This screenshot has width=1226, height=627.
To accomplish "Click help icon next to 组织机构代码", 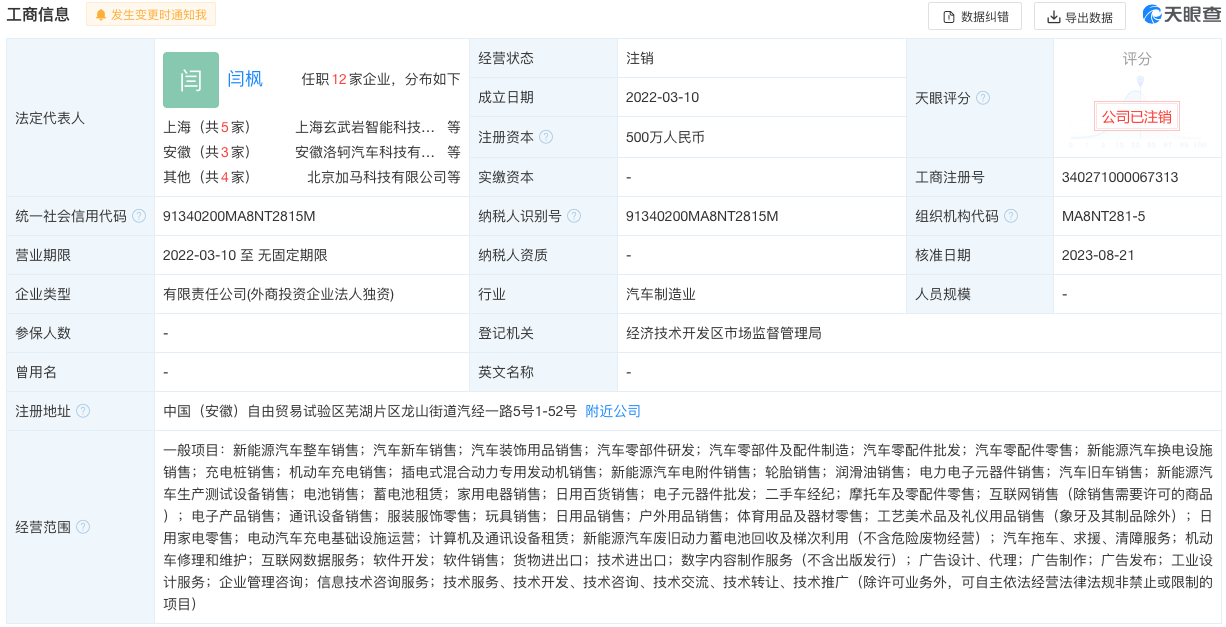I will coord(1011,216).
